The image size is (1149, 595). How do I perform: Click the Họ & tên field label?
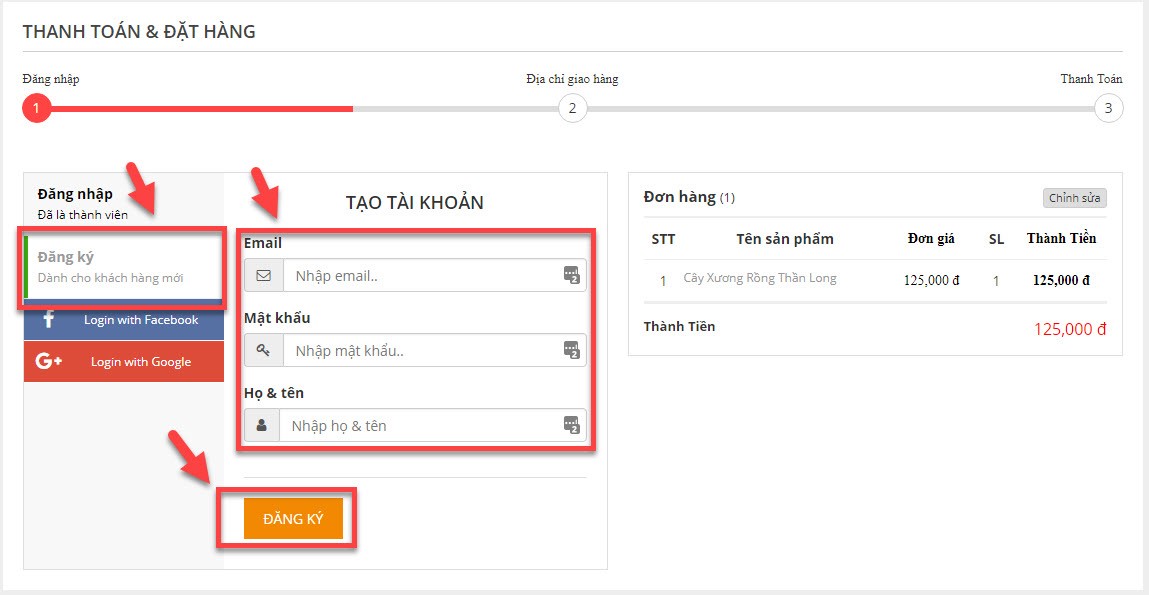[x=274, y=393]
